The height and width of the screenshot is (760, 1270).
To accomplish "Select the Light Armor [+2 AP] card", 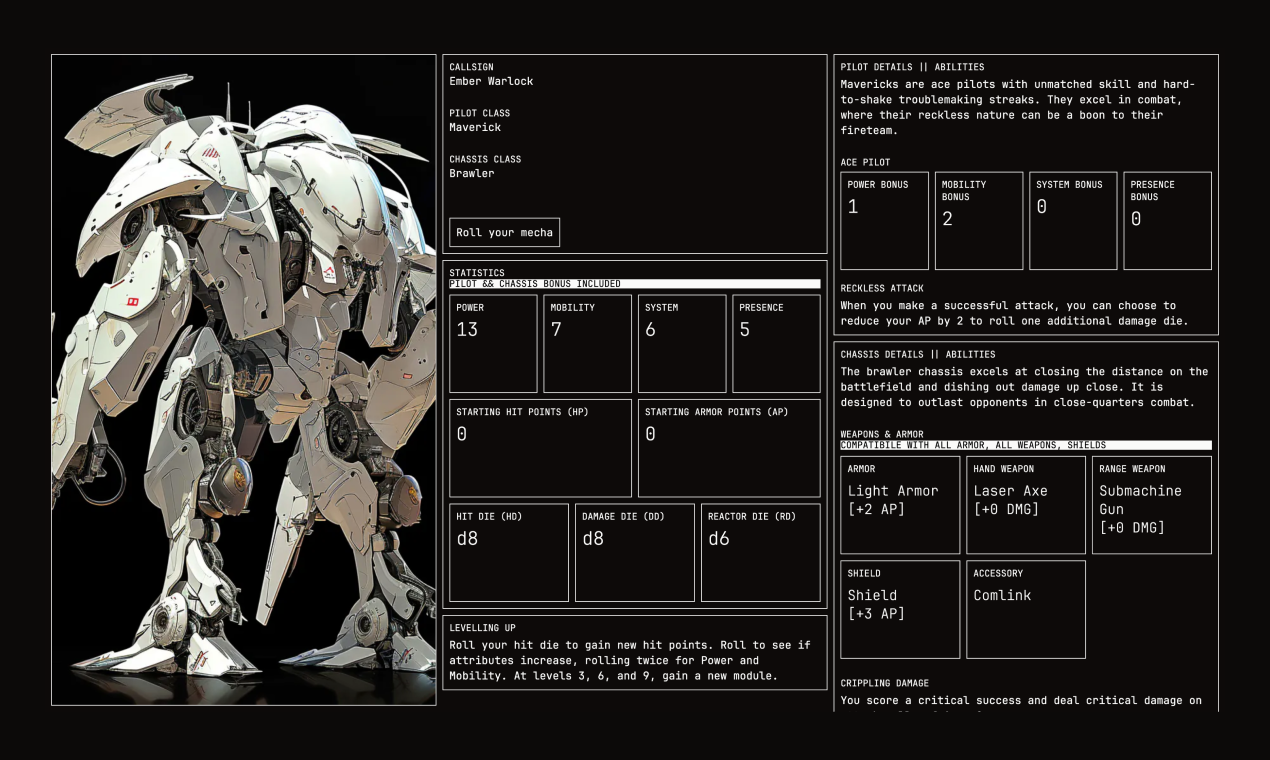I will click(x=900, y=505).
